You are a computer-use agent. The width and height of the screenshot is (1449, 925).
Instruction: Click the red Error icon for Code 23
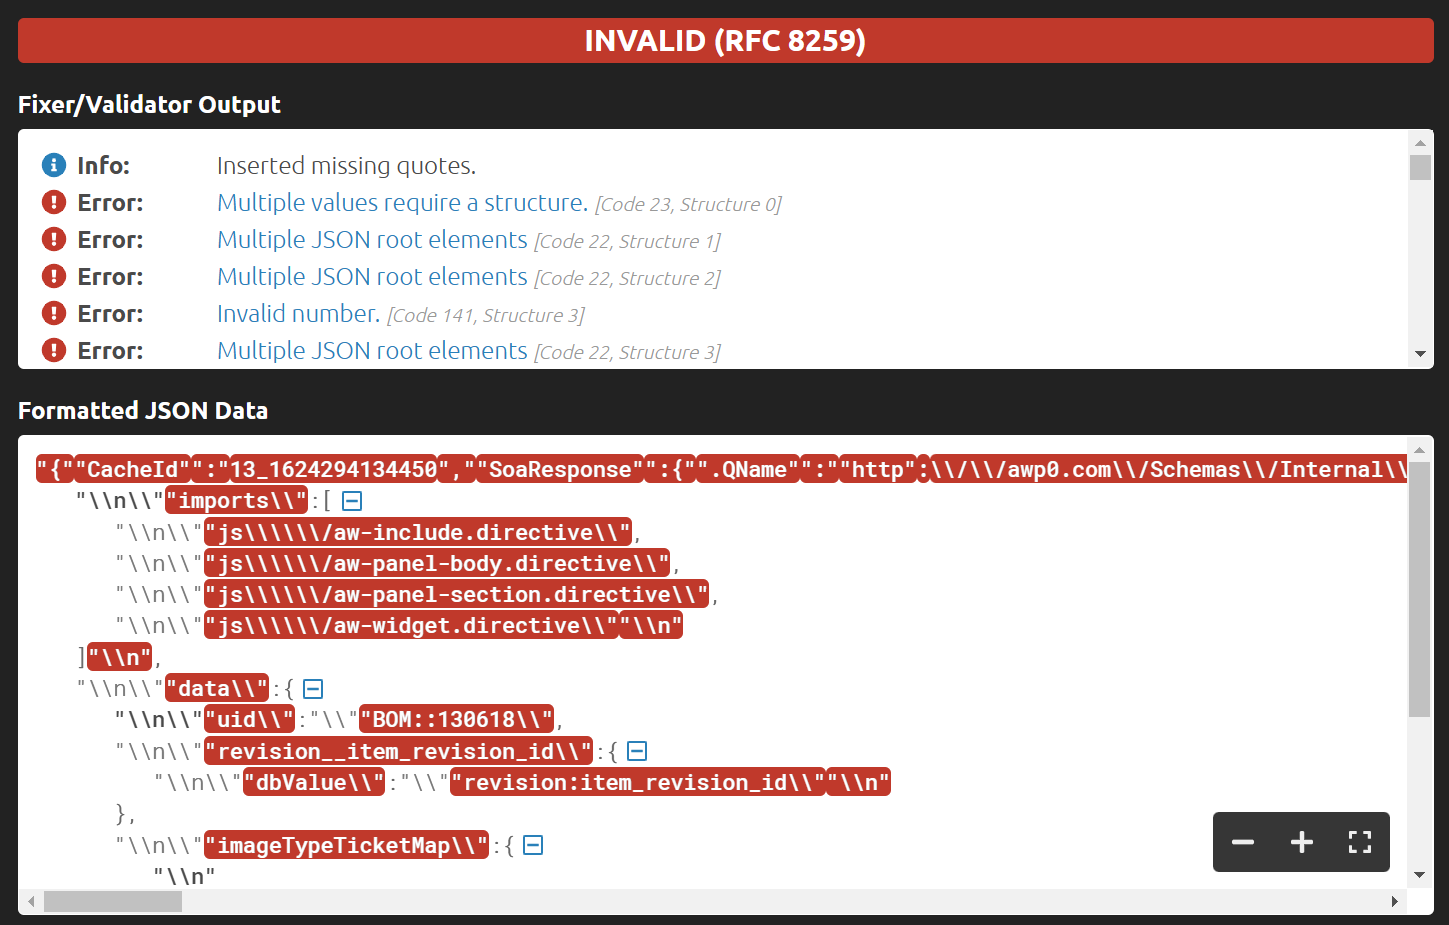[x=53, y=202]
